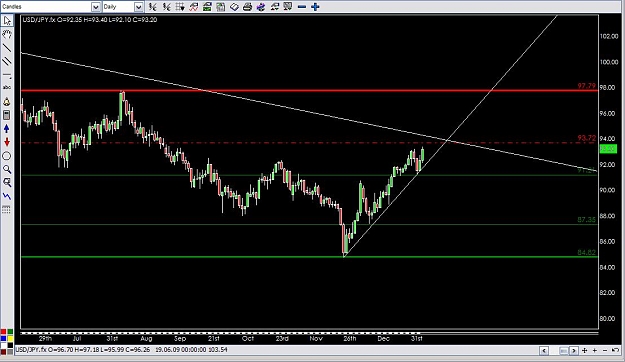Click the save chart icon

220,7
